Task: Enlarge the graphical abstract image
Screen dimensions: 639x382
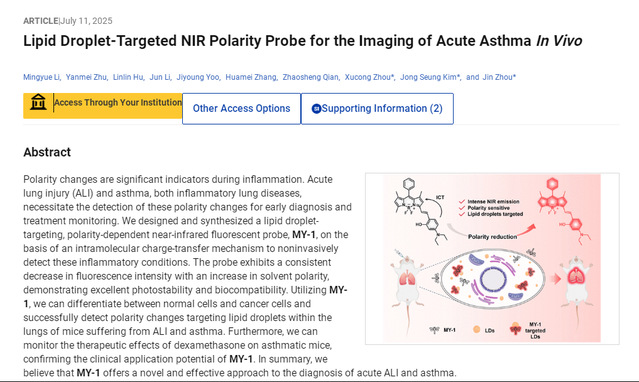Action: pos(492,258)
